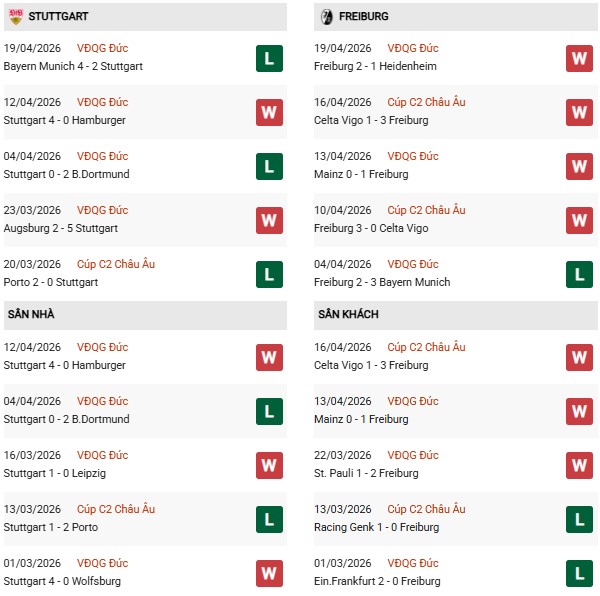Image resolution: width=600 pixels, height=596 pixels.
Task: Open the FREIBURG team header
Action: [x=365, y=17]
